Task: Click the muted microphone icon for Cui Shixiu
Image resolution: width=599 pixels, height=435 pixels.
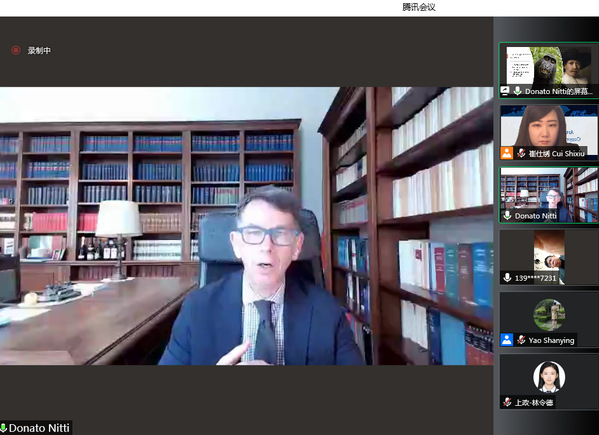Action: click(x=521, y=154)
